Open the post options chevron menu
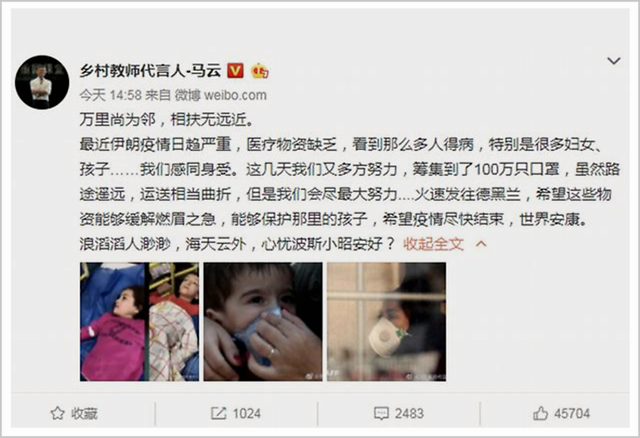The image size is (640, 438). coord(613,61)
